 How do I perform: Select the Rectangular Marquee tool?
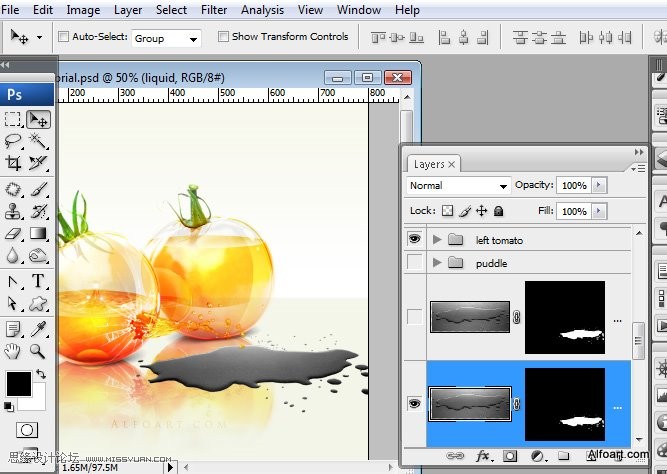13,119
